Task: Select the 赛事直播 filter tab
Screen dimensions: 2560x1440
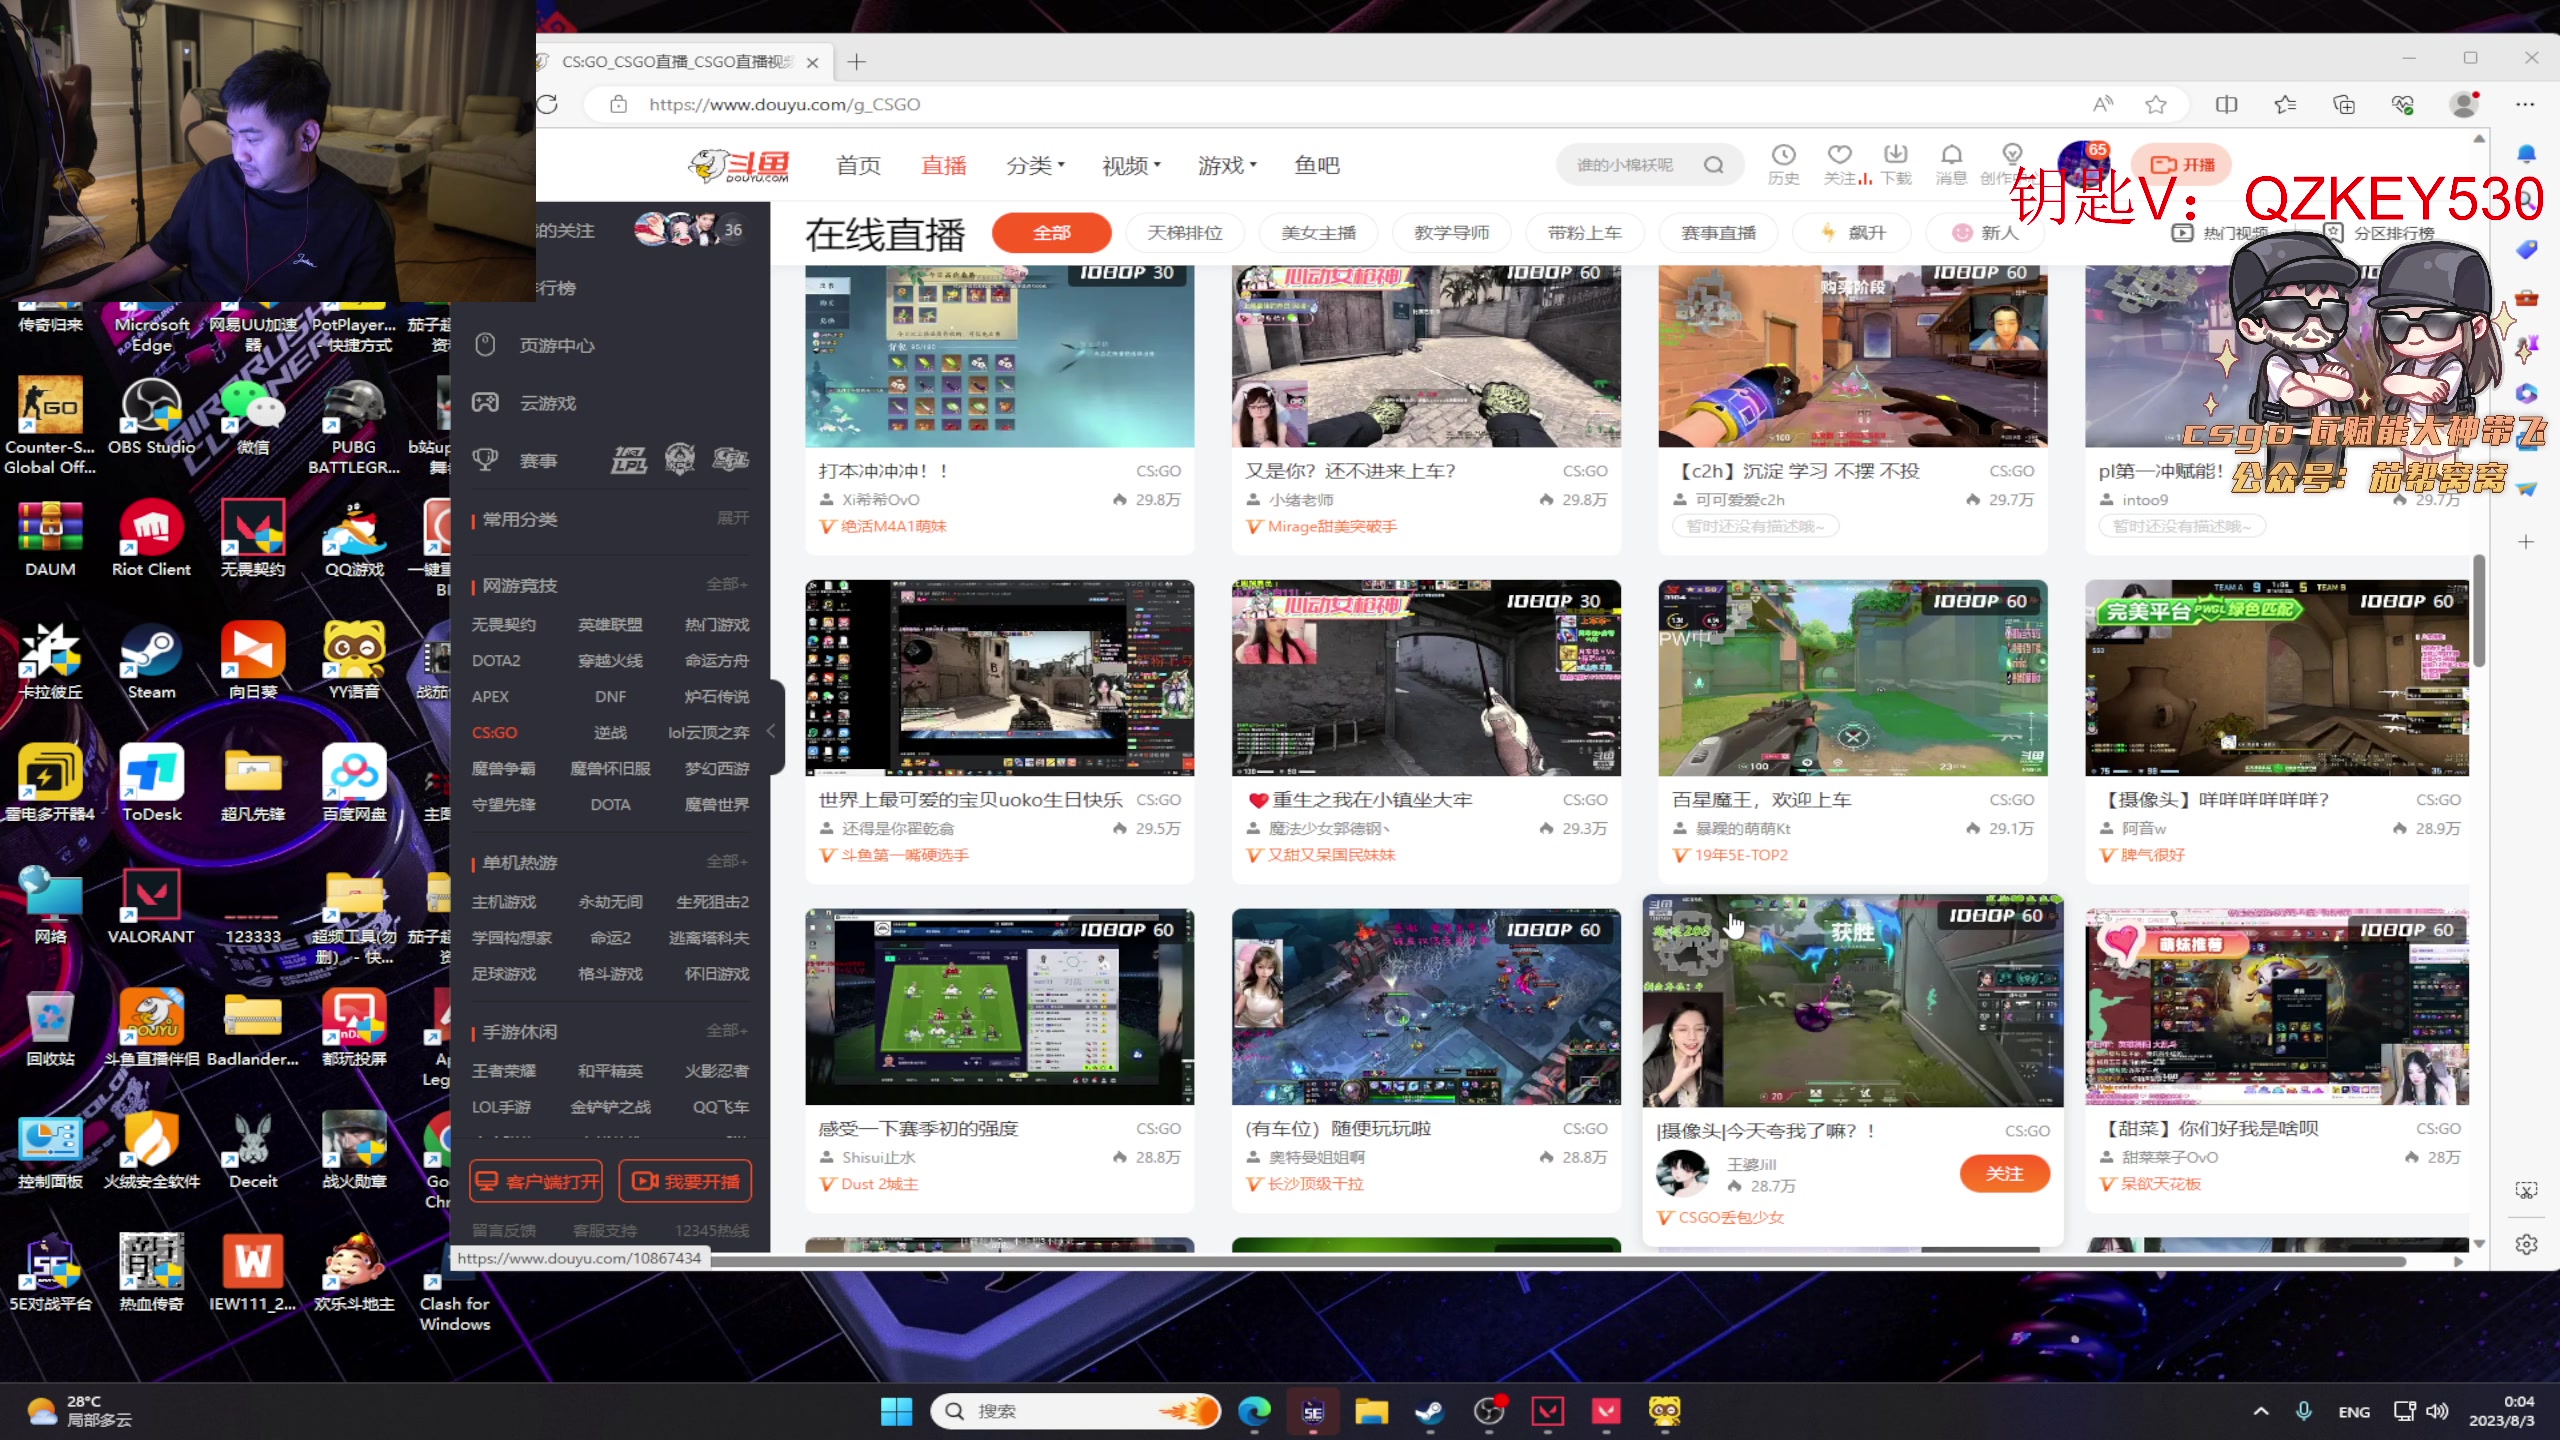Action: click(1719, 233)
